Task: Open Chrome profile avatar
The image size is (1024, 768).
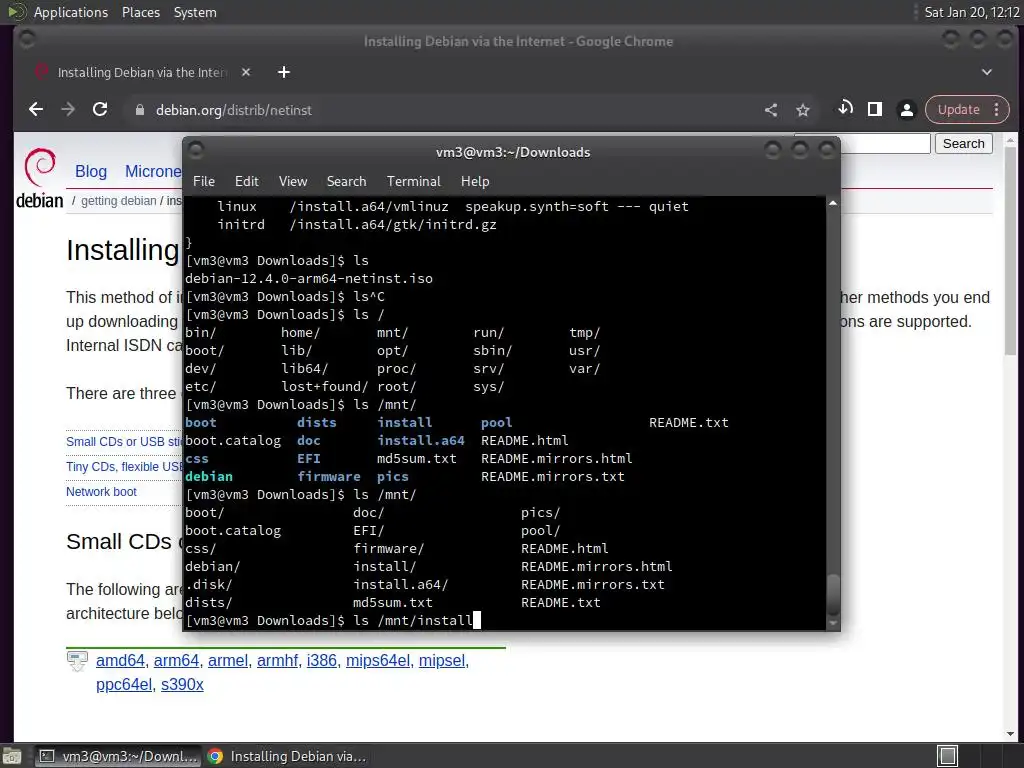Action: tap(906, 110)
